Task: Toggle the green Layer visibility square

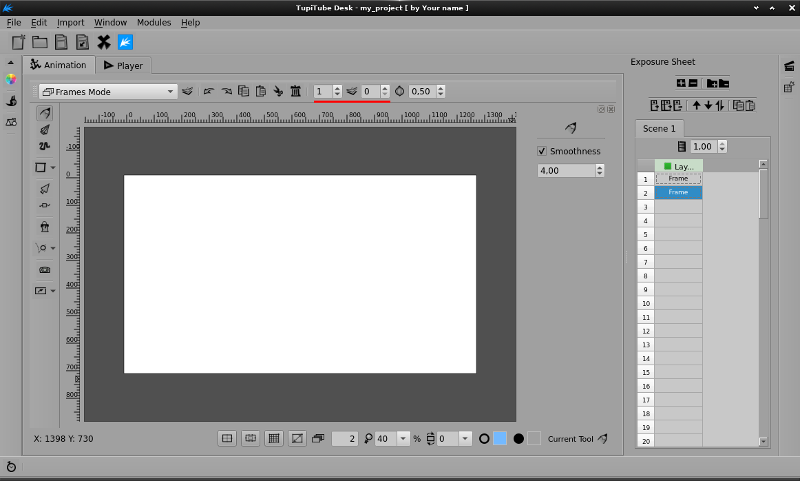Action: pos(667,166)
